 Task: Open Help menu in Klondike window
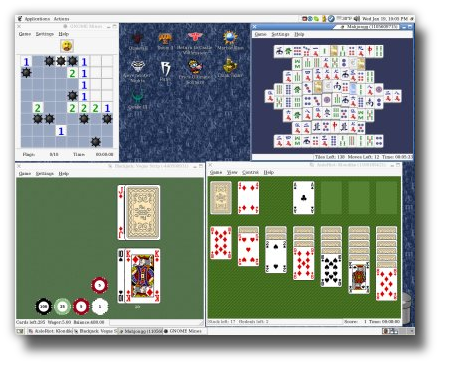pos(269,172)
